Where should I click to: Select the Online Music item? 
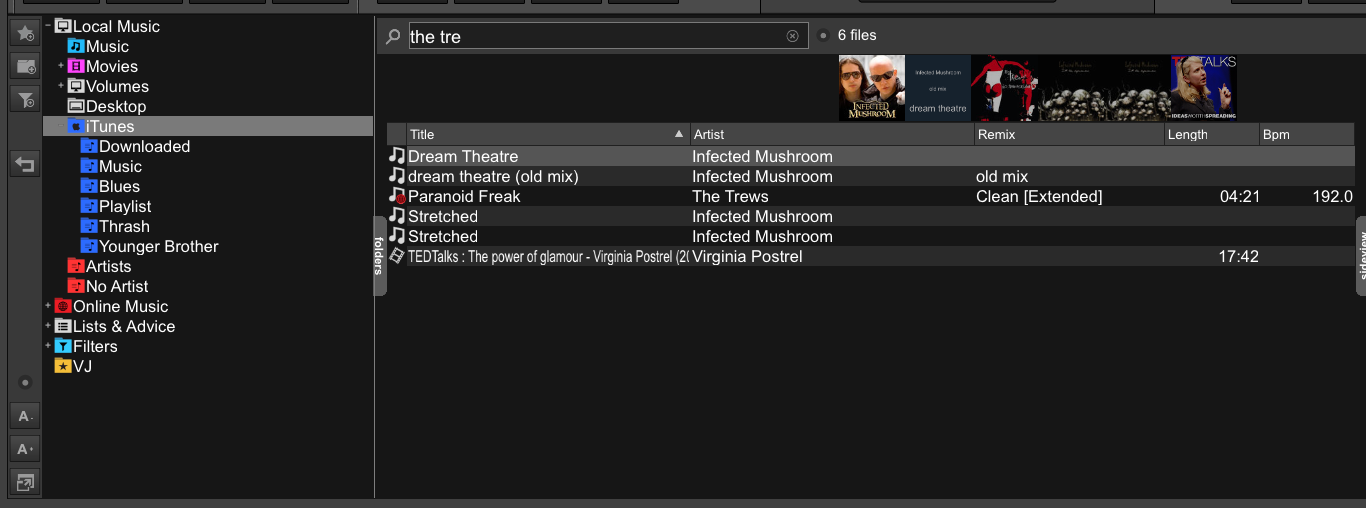tap(111, 306)
